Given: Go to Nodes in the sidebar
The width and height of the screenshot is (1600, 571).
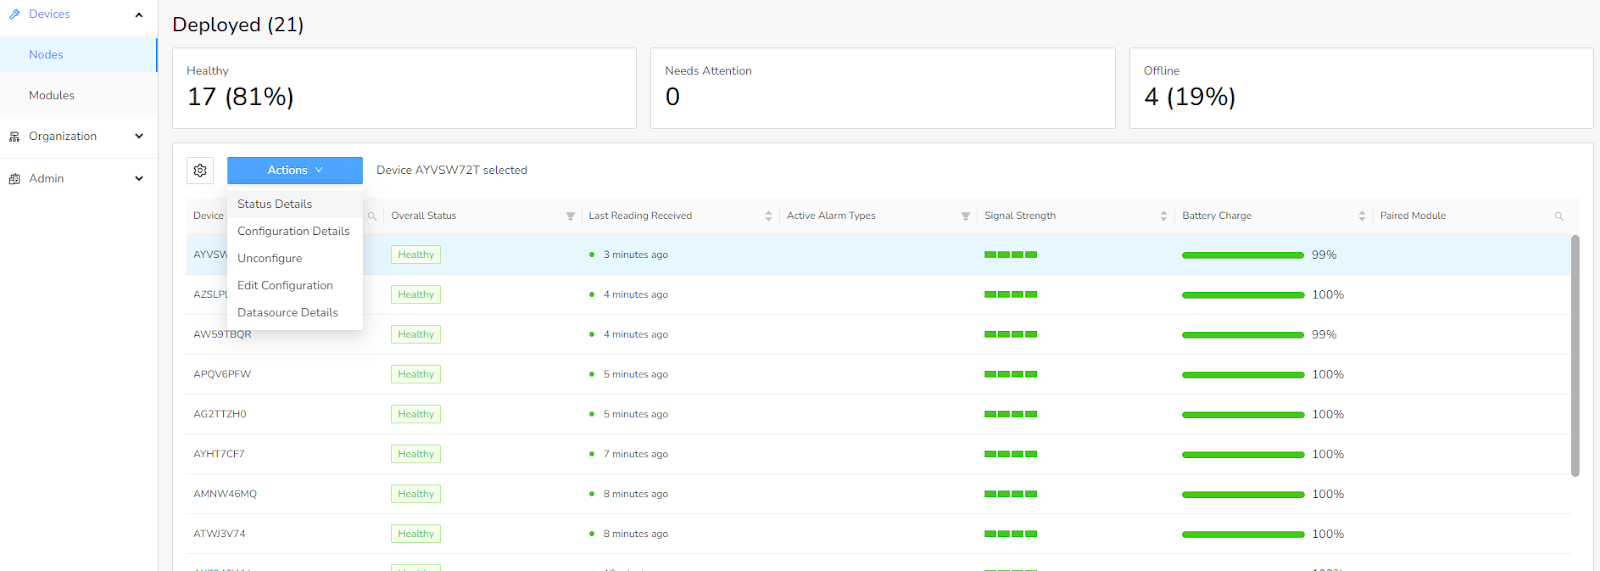Looking at the screenshot, I should click(x=78, y=55).
